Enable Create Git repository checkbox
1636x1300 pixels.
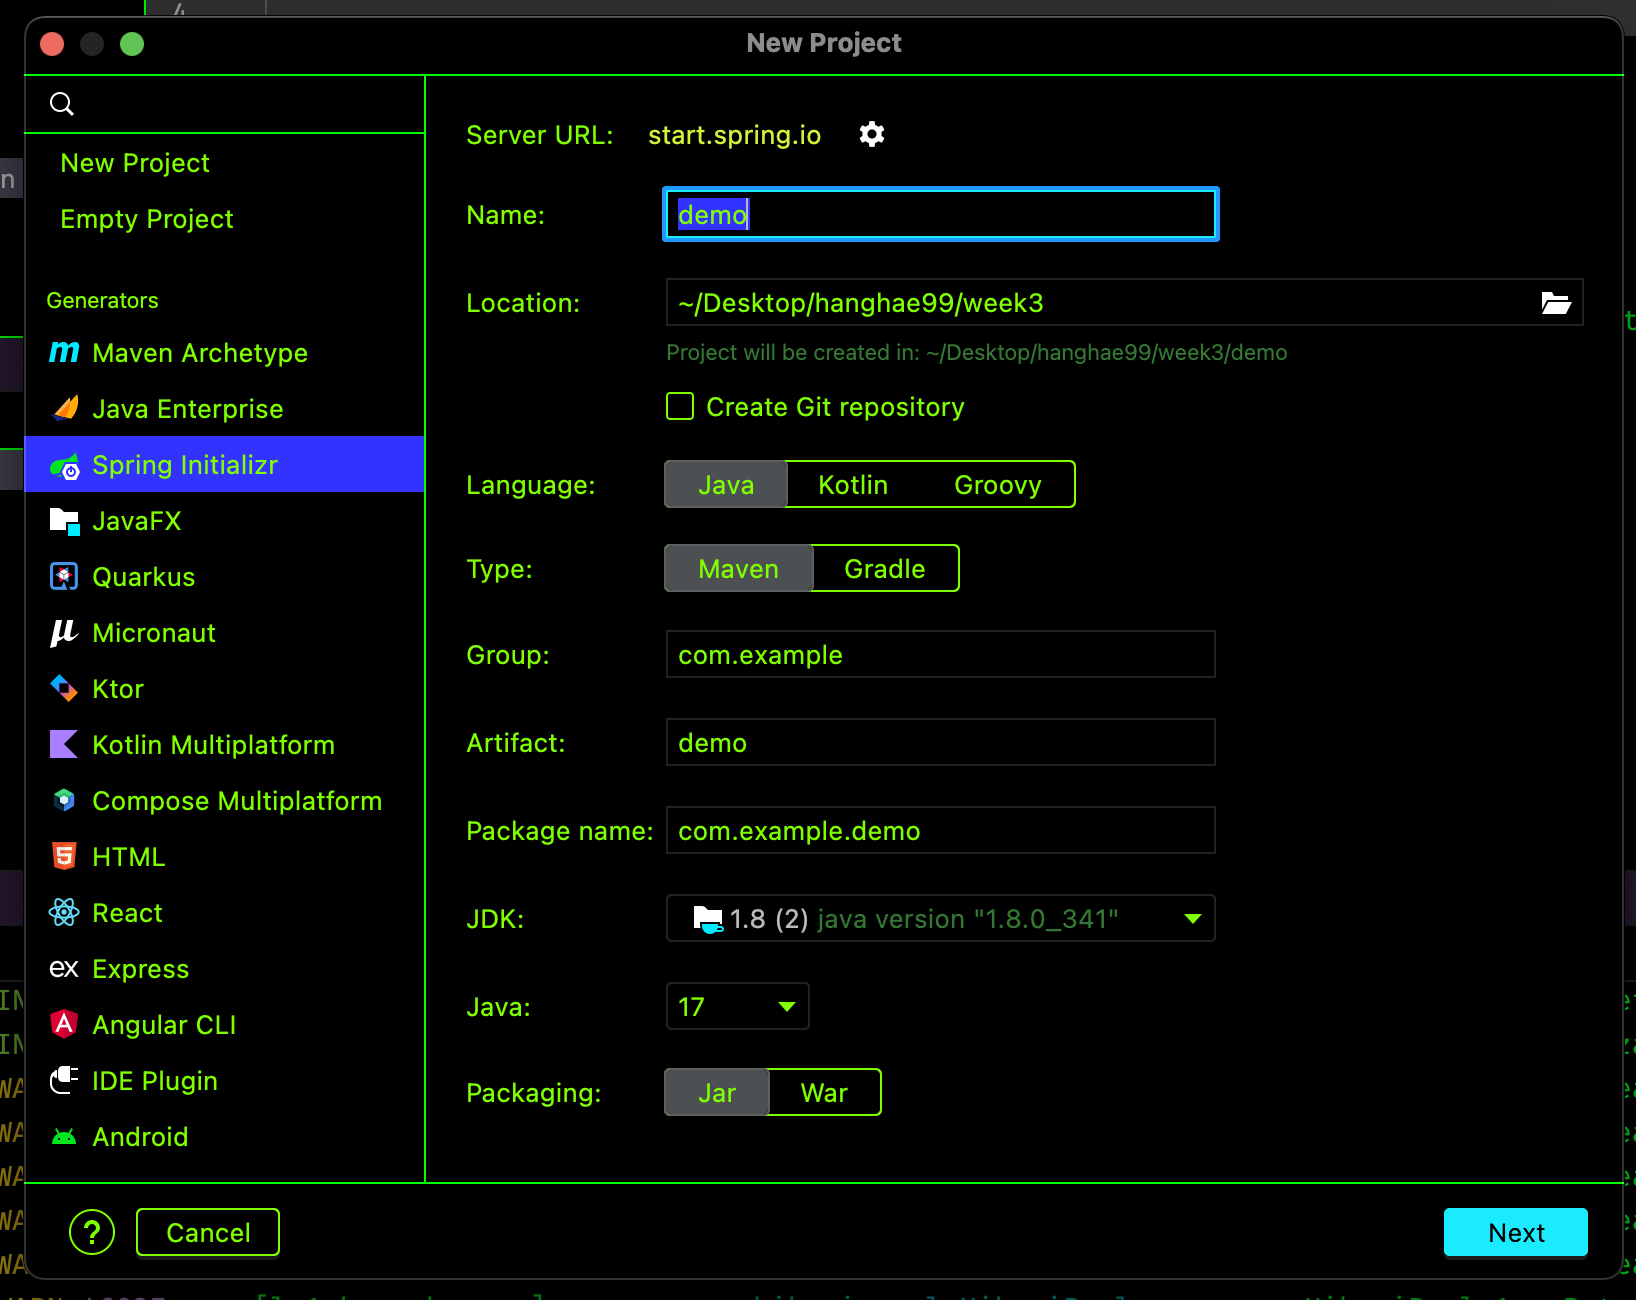pos(680,406)
